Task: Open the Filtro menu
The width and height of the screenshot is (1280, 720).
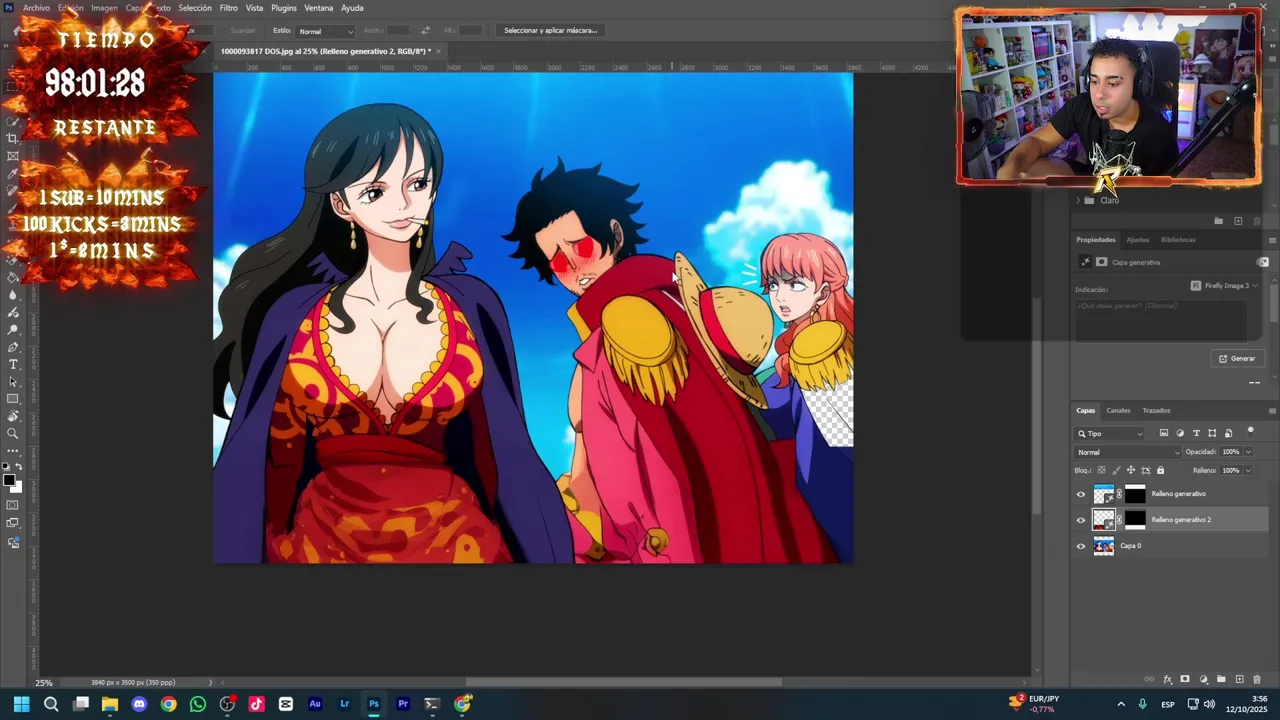Action: pos(229,8)
